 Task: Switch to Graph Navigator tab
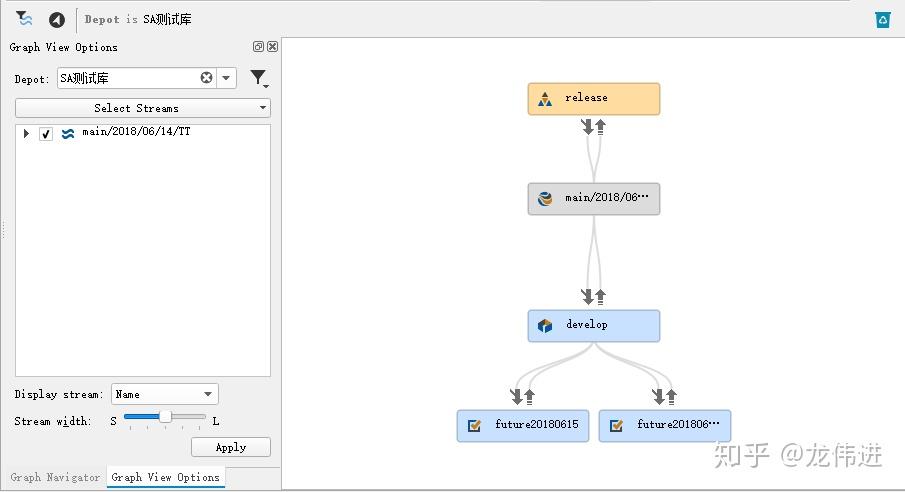(x=55, y=478)
